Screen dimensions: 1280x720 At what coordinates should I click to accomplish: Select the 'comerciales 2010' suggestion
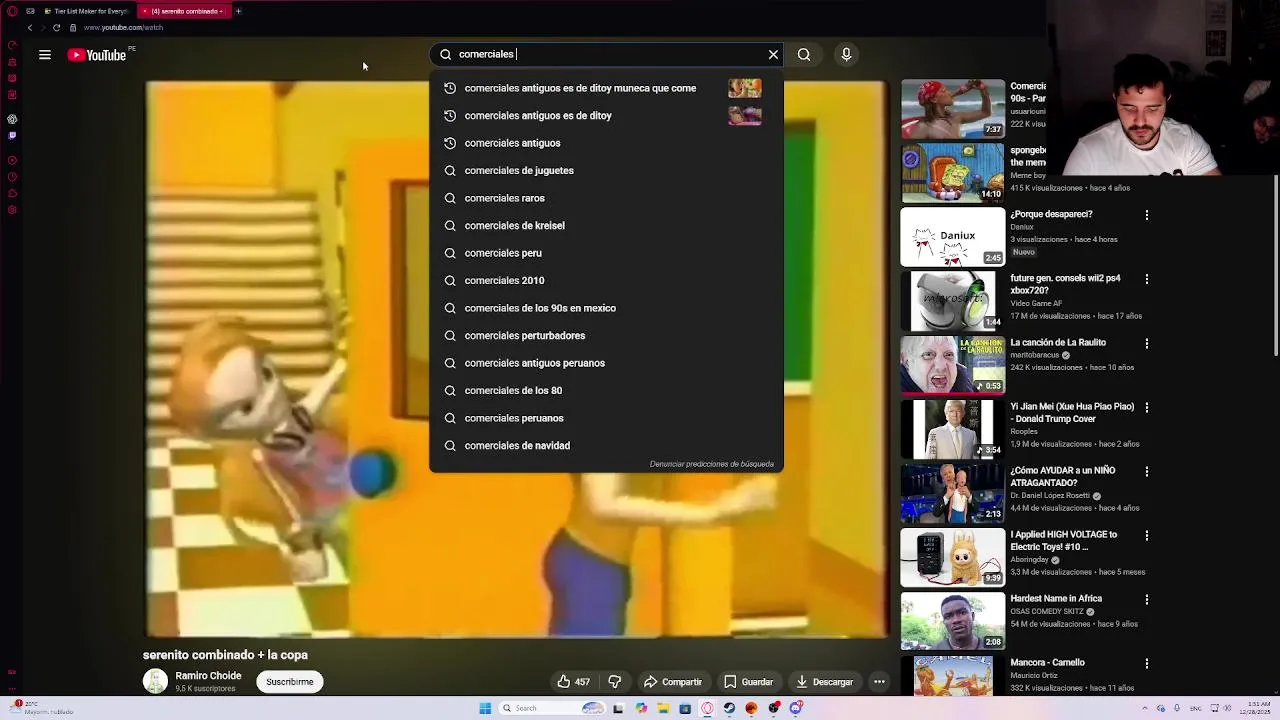(606, 280)
